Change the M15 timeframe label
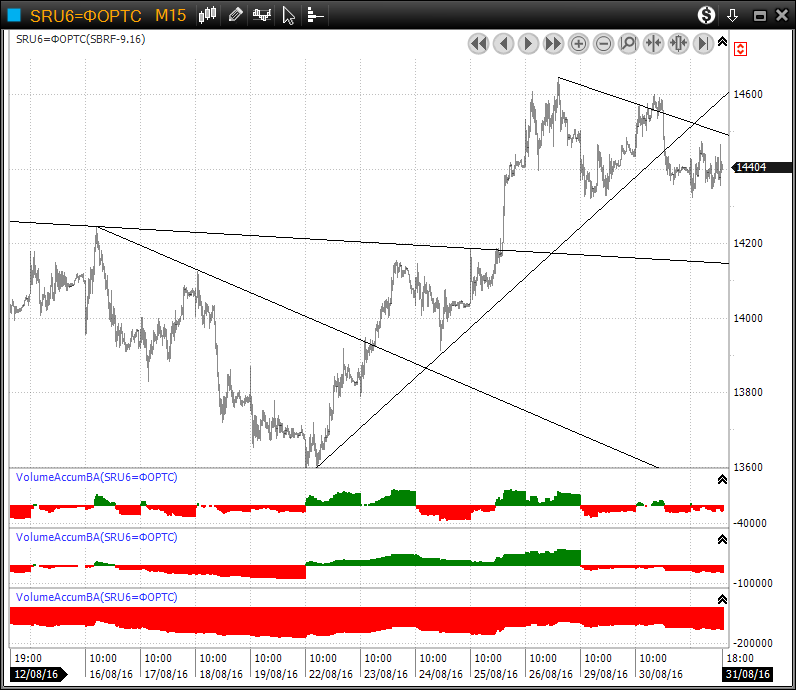Image resolution: width=796 pixels, height=690 pixels. 170,15
